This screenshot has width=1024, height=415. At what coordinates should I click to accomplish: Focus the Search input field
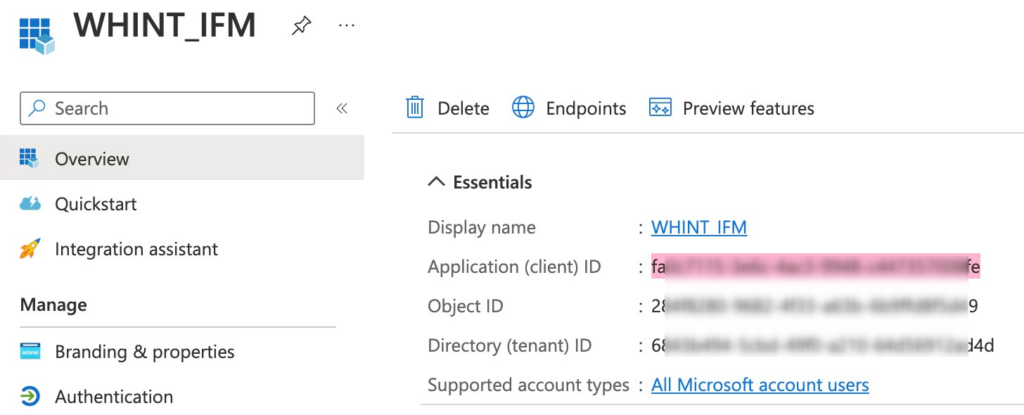tap(167, 108)
